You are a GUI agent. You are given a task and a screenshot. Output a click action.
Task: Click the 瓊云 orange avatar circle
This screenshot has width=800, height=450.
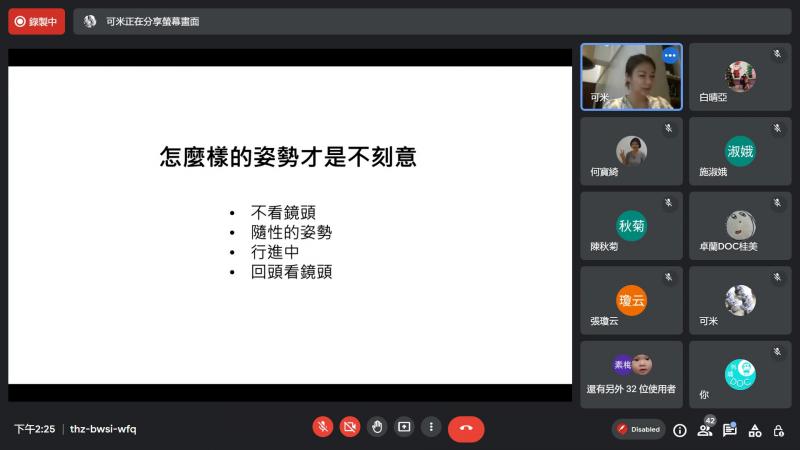(632, 300)
